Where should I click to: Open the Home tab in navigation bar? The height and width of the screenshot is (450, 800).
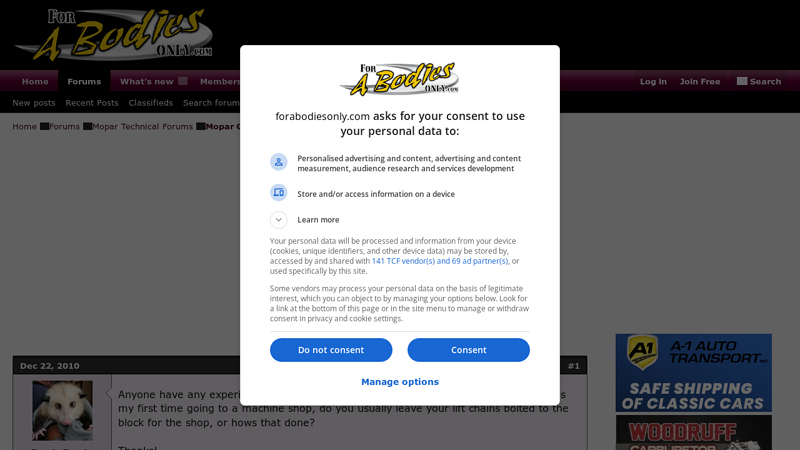coord(35,82)
